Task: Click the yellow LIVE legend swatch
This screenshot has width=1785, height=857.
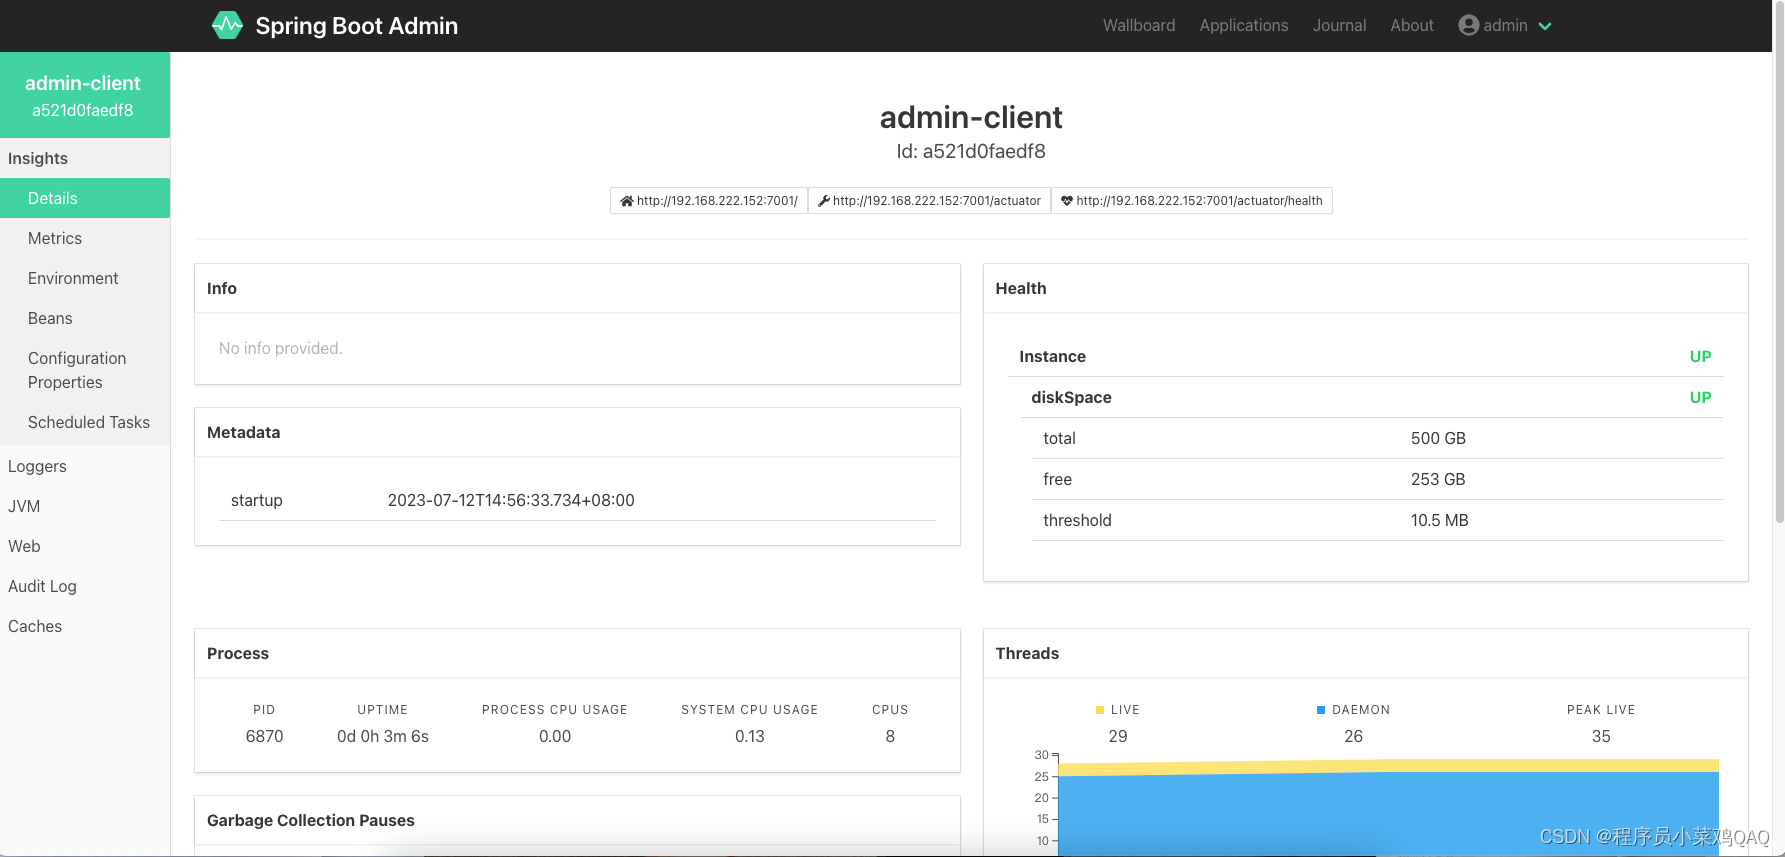Action: click(1100, 710)
